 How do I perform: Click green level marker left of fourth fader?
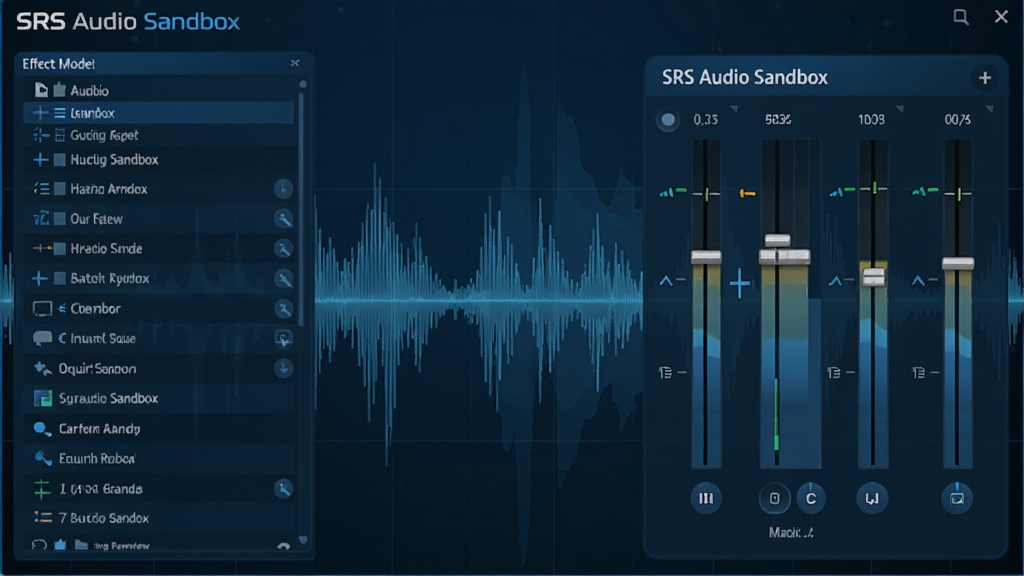(925, 191)
